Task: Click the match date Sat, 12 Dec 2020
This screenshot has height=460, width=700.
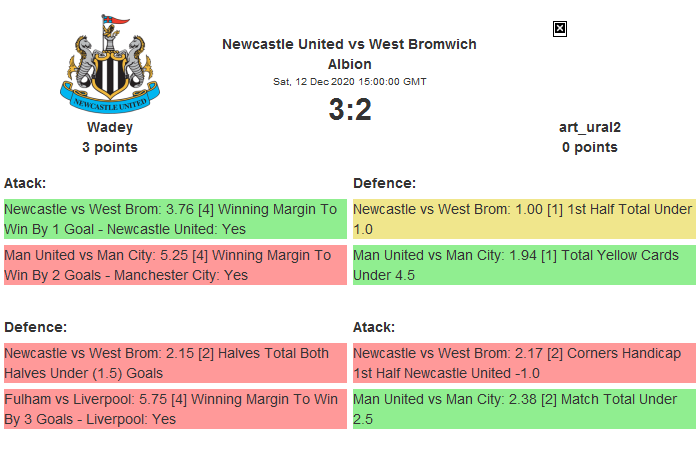Action: pyautogui.click(x=349, y=82)
